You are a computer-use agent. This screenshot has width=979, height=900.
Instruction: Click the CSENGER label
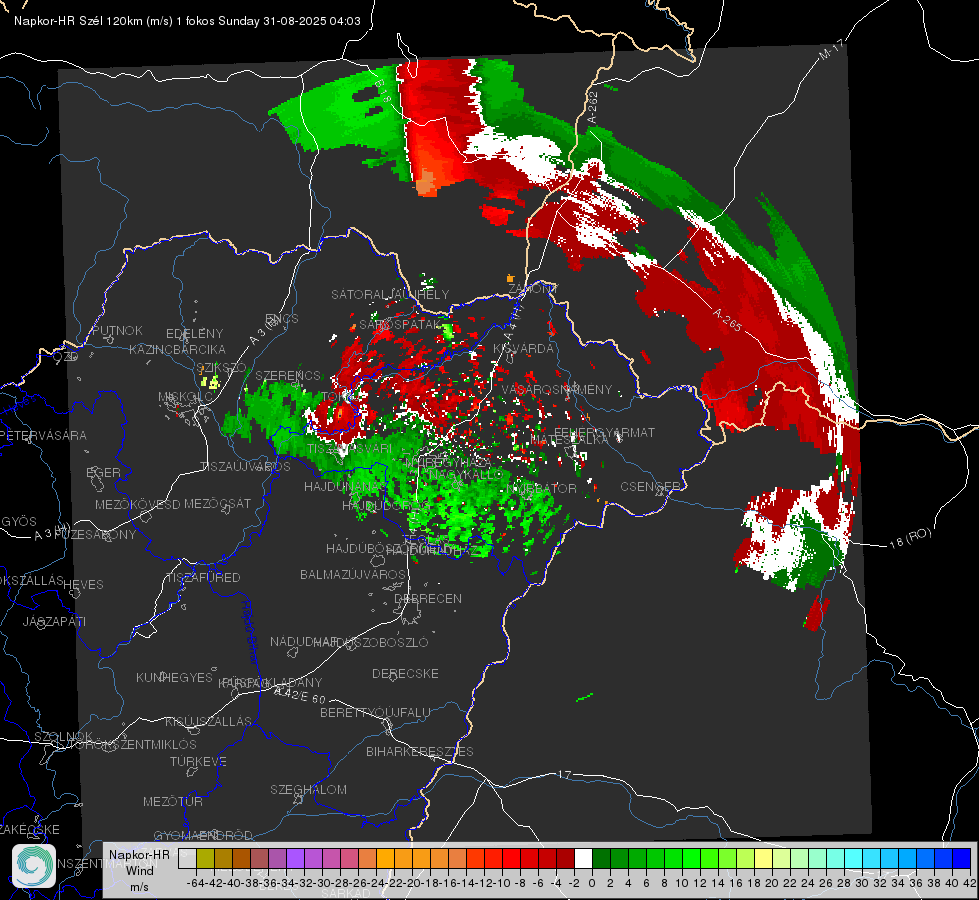coord(650,487)
